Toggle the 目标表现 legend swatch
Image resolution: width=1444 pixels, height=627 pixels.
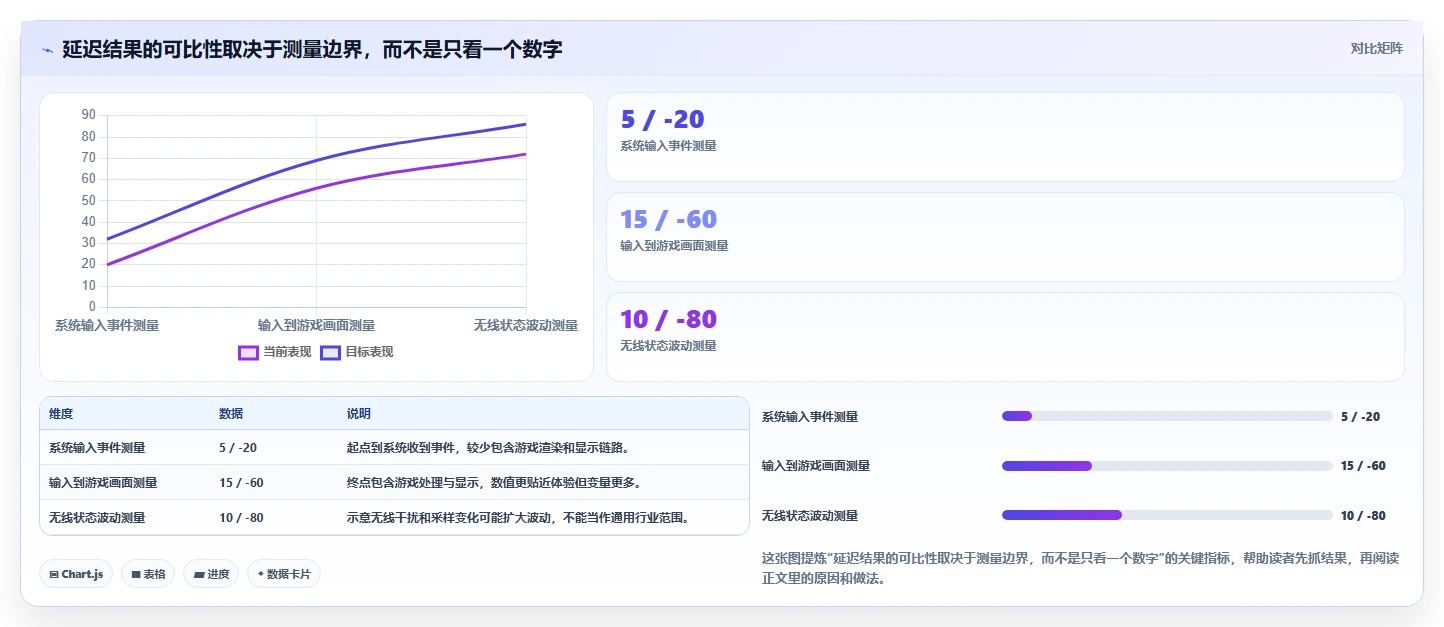(330, 352)
